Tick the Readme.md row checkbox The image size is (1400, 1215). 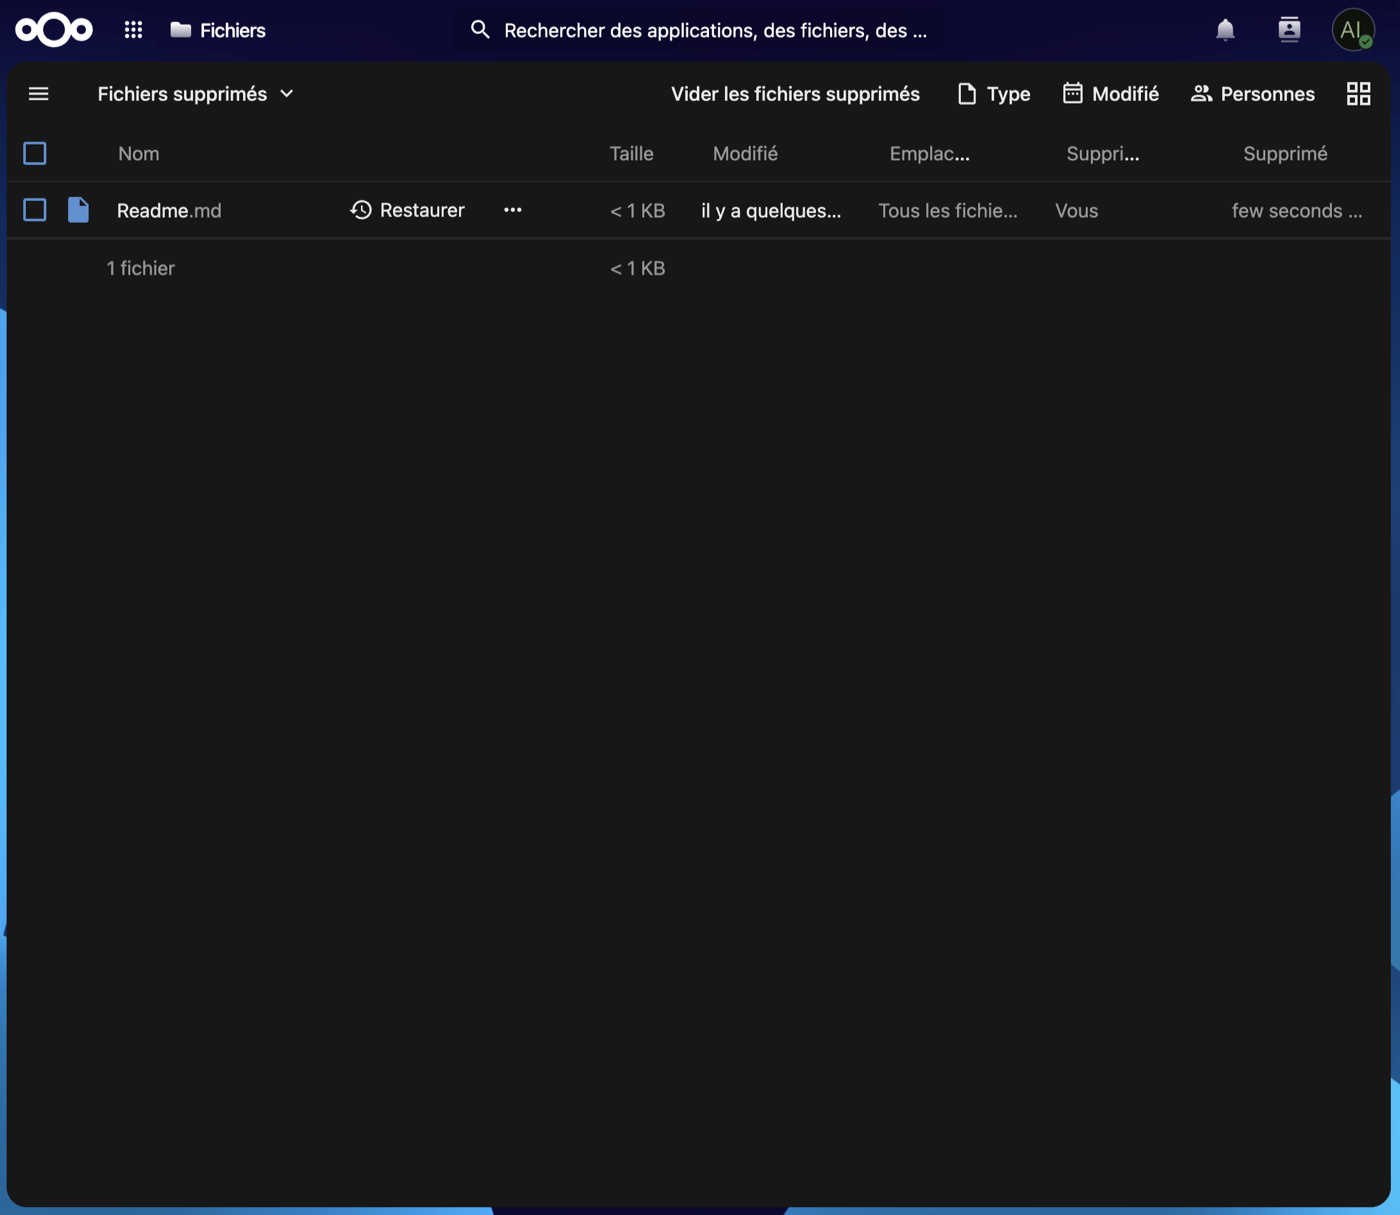[35, 210]
